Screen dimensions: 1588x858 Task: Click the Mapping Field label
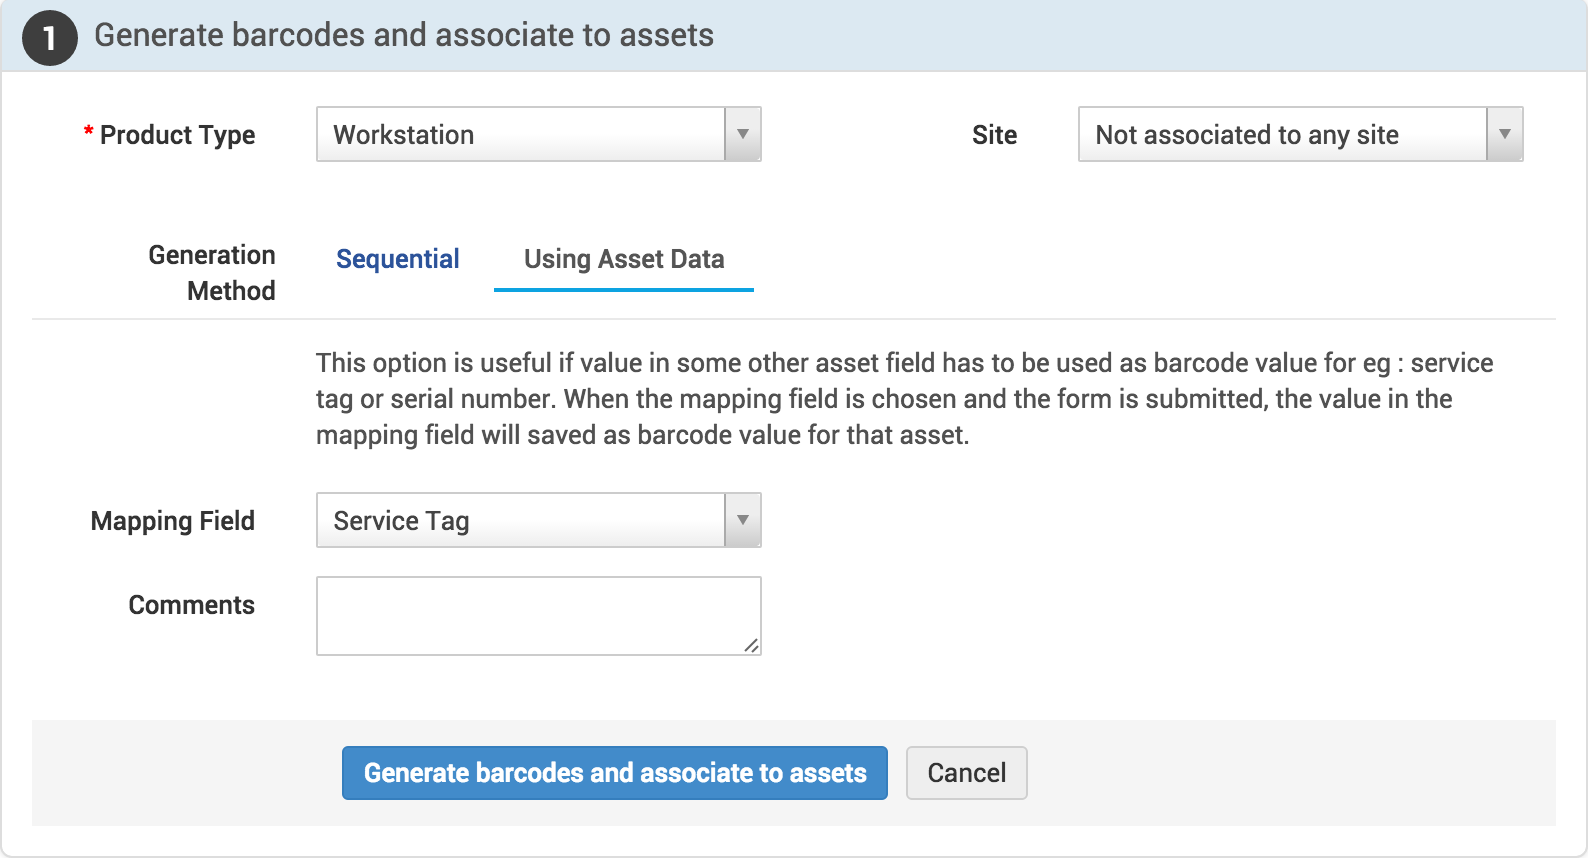coord(172,520)
